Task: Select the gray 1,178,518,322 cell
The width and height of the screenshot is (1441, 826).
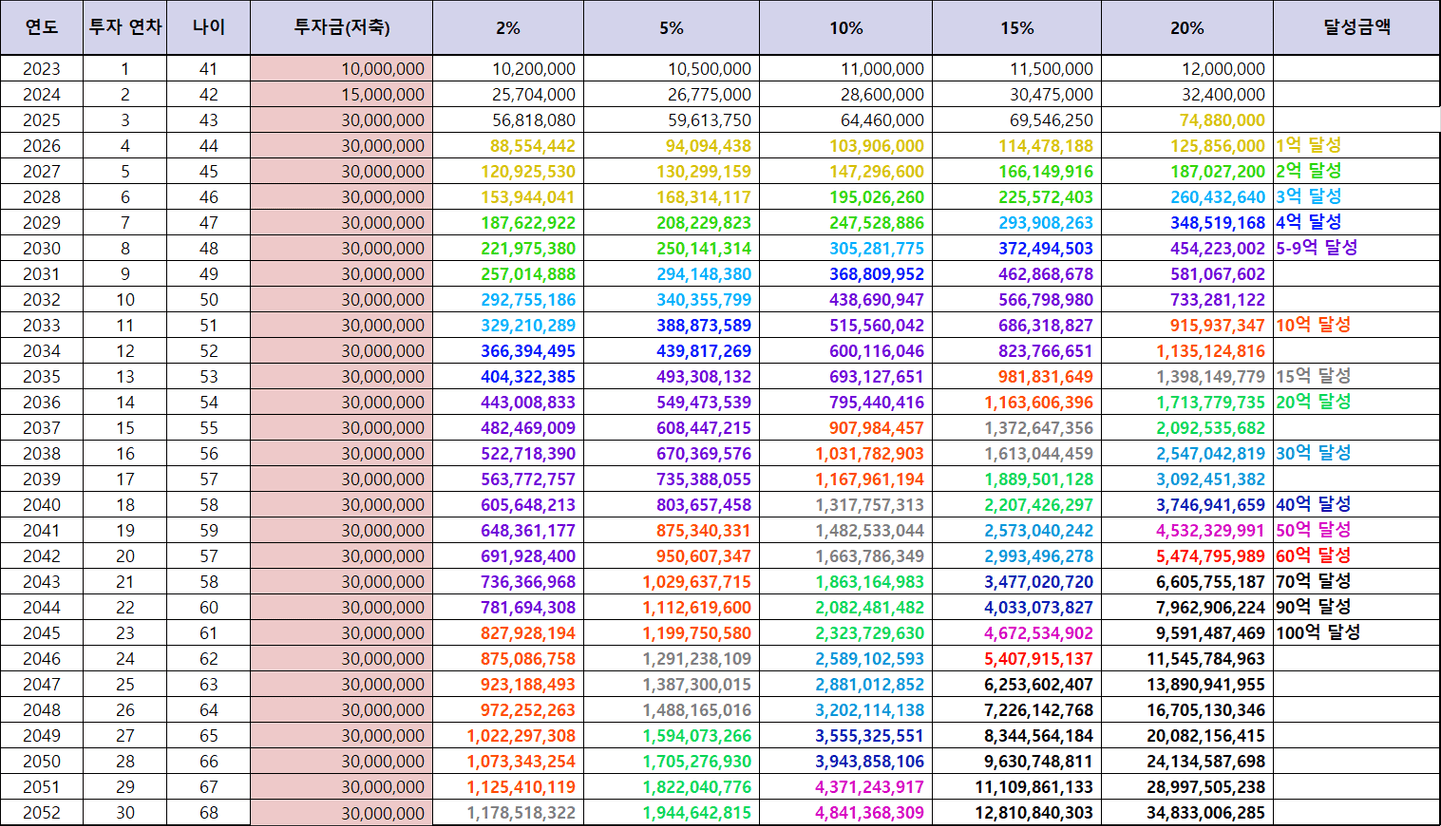Action: pos(508,813)
